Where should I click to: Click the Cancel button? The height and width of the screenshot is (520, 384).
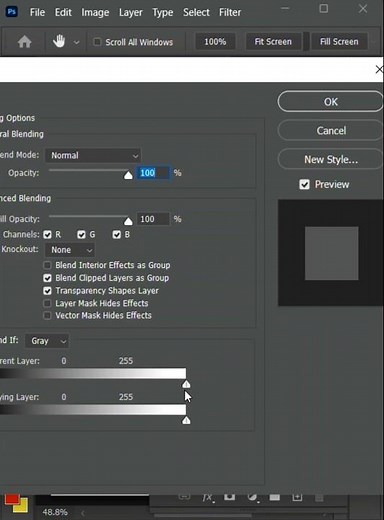330,130
